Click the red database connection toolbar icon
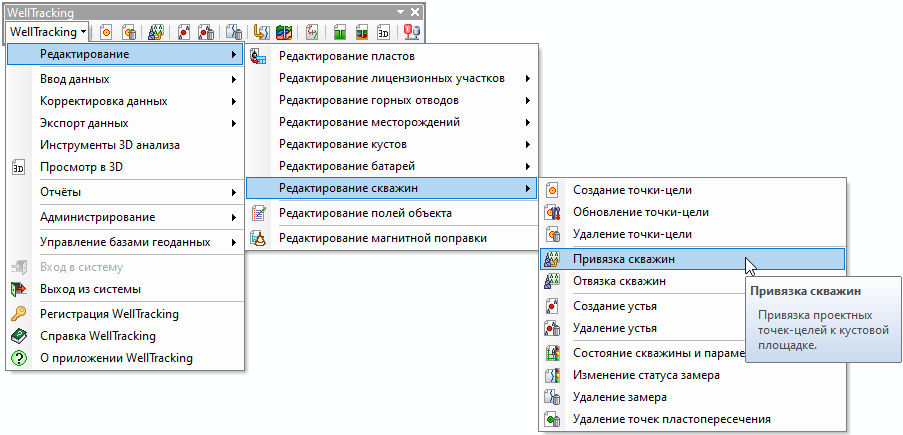This screenshot has width=903, height=435. point(412,32)
